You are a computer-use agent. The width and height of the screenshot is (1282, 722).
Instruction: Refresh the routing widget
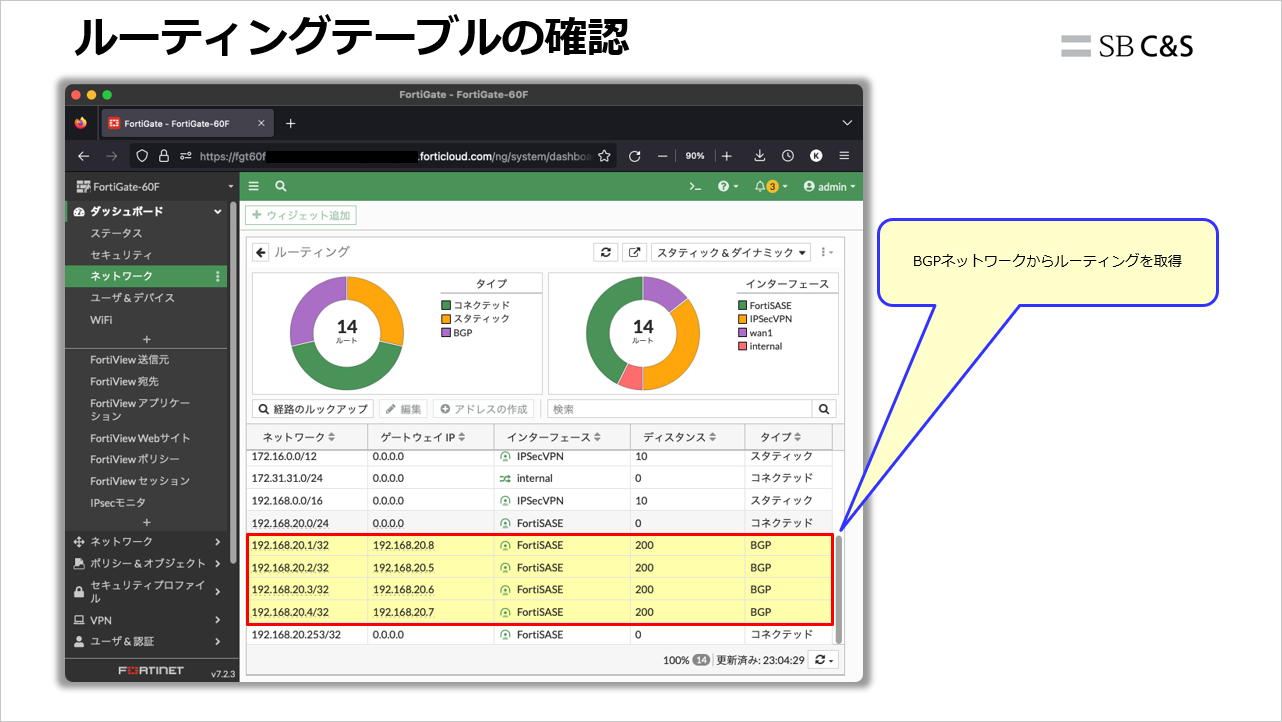tap(605, 252)
